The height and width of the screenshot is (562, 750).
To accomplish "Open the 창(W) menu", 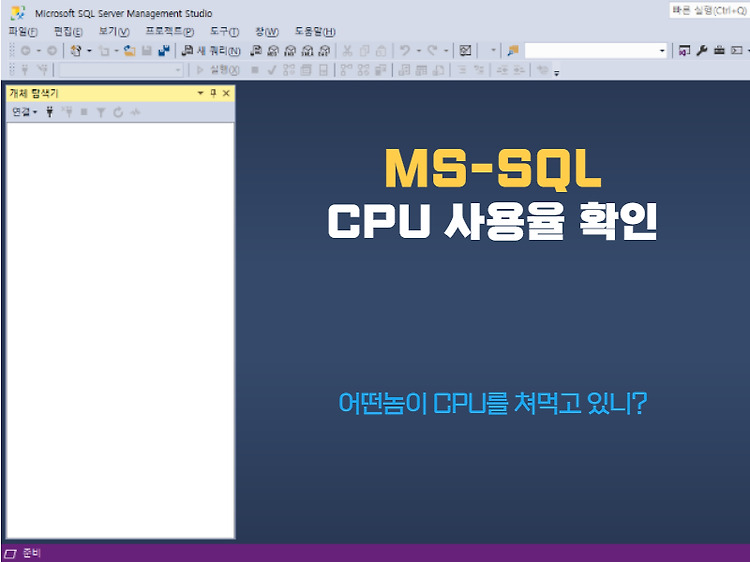I will (266, 32).
